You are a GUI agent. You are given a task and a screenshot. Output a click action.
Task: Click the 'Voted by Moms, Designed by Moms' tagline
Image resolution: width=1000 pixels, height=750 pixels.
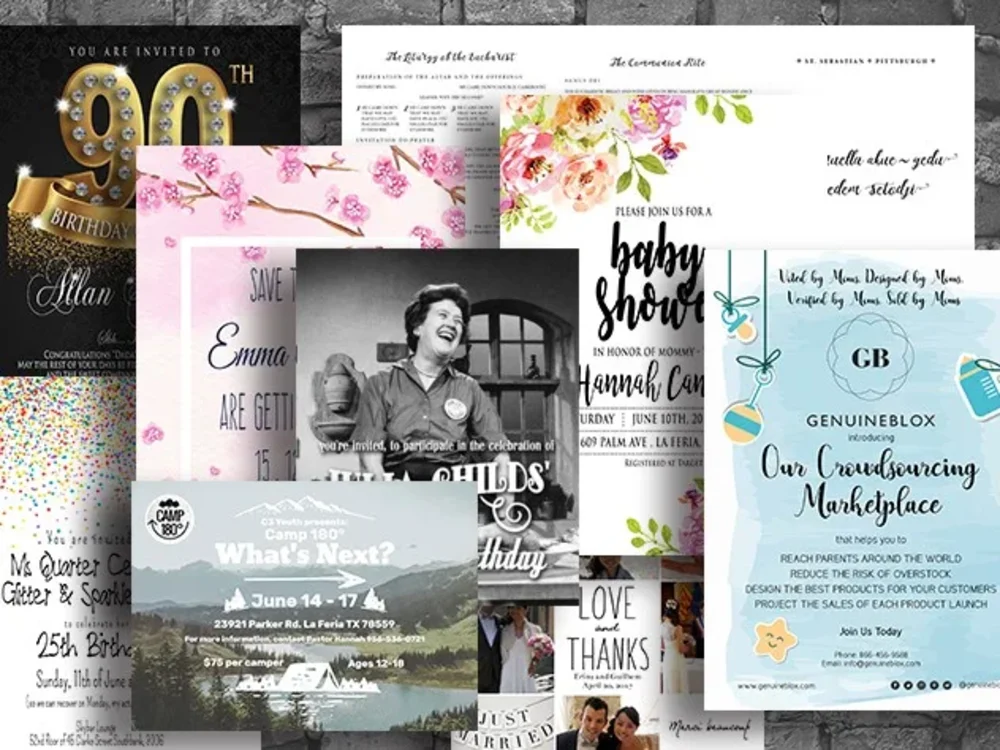tap(871, 277)
